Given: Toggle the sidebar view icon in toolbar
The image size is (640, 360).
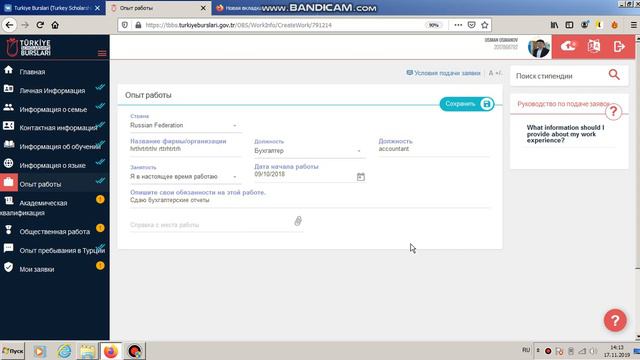Looking at the screenshot, I should click(569, 25).
